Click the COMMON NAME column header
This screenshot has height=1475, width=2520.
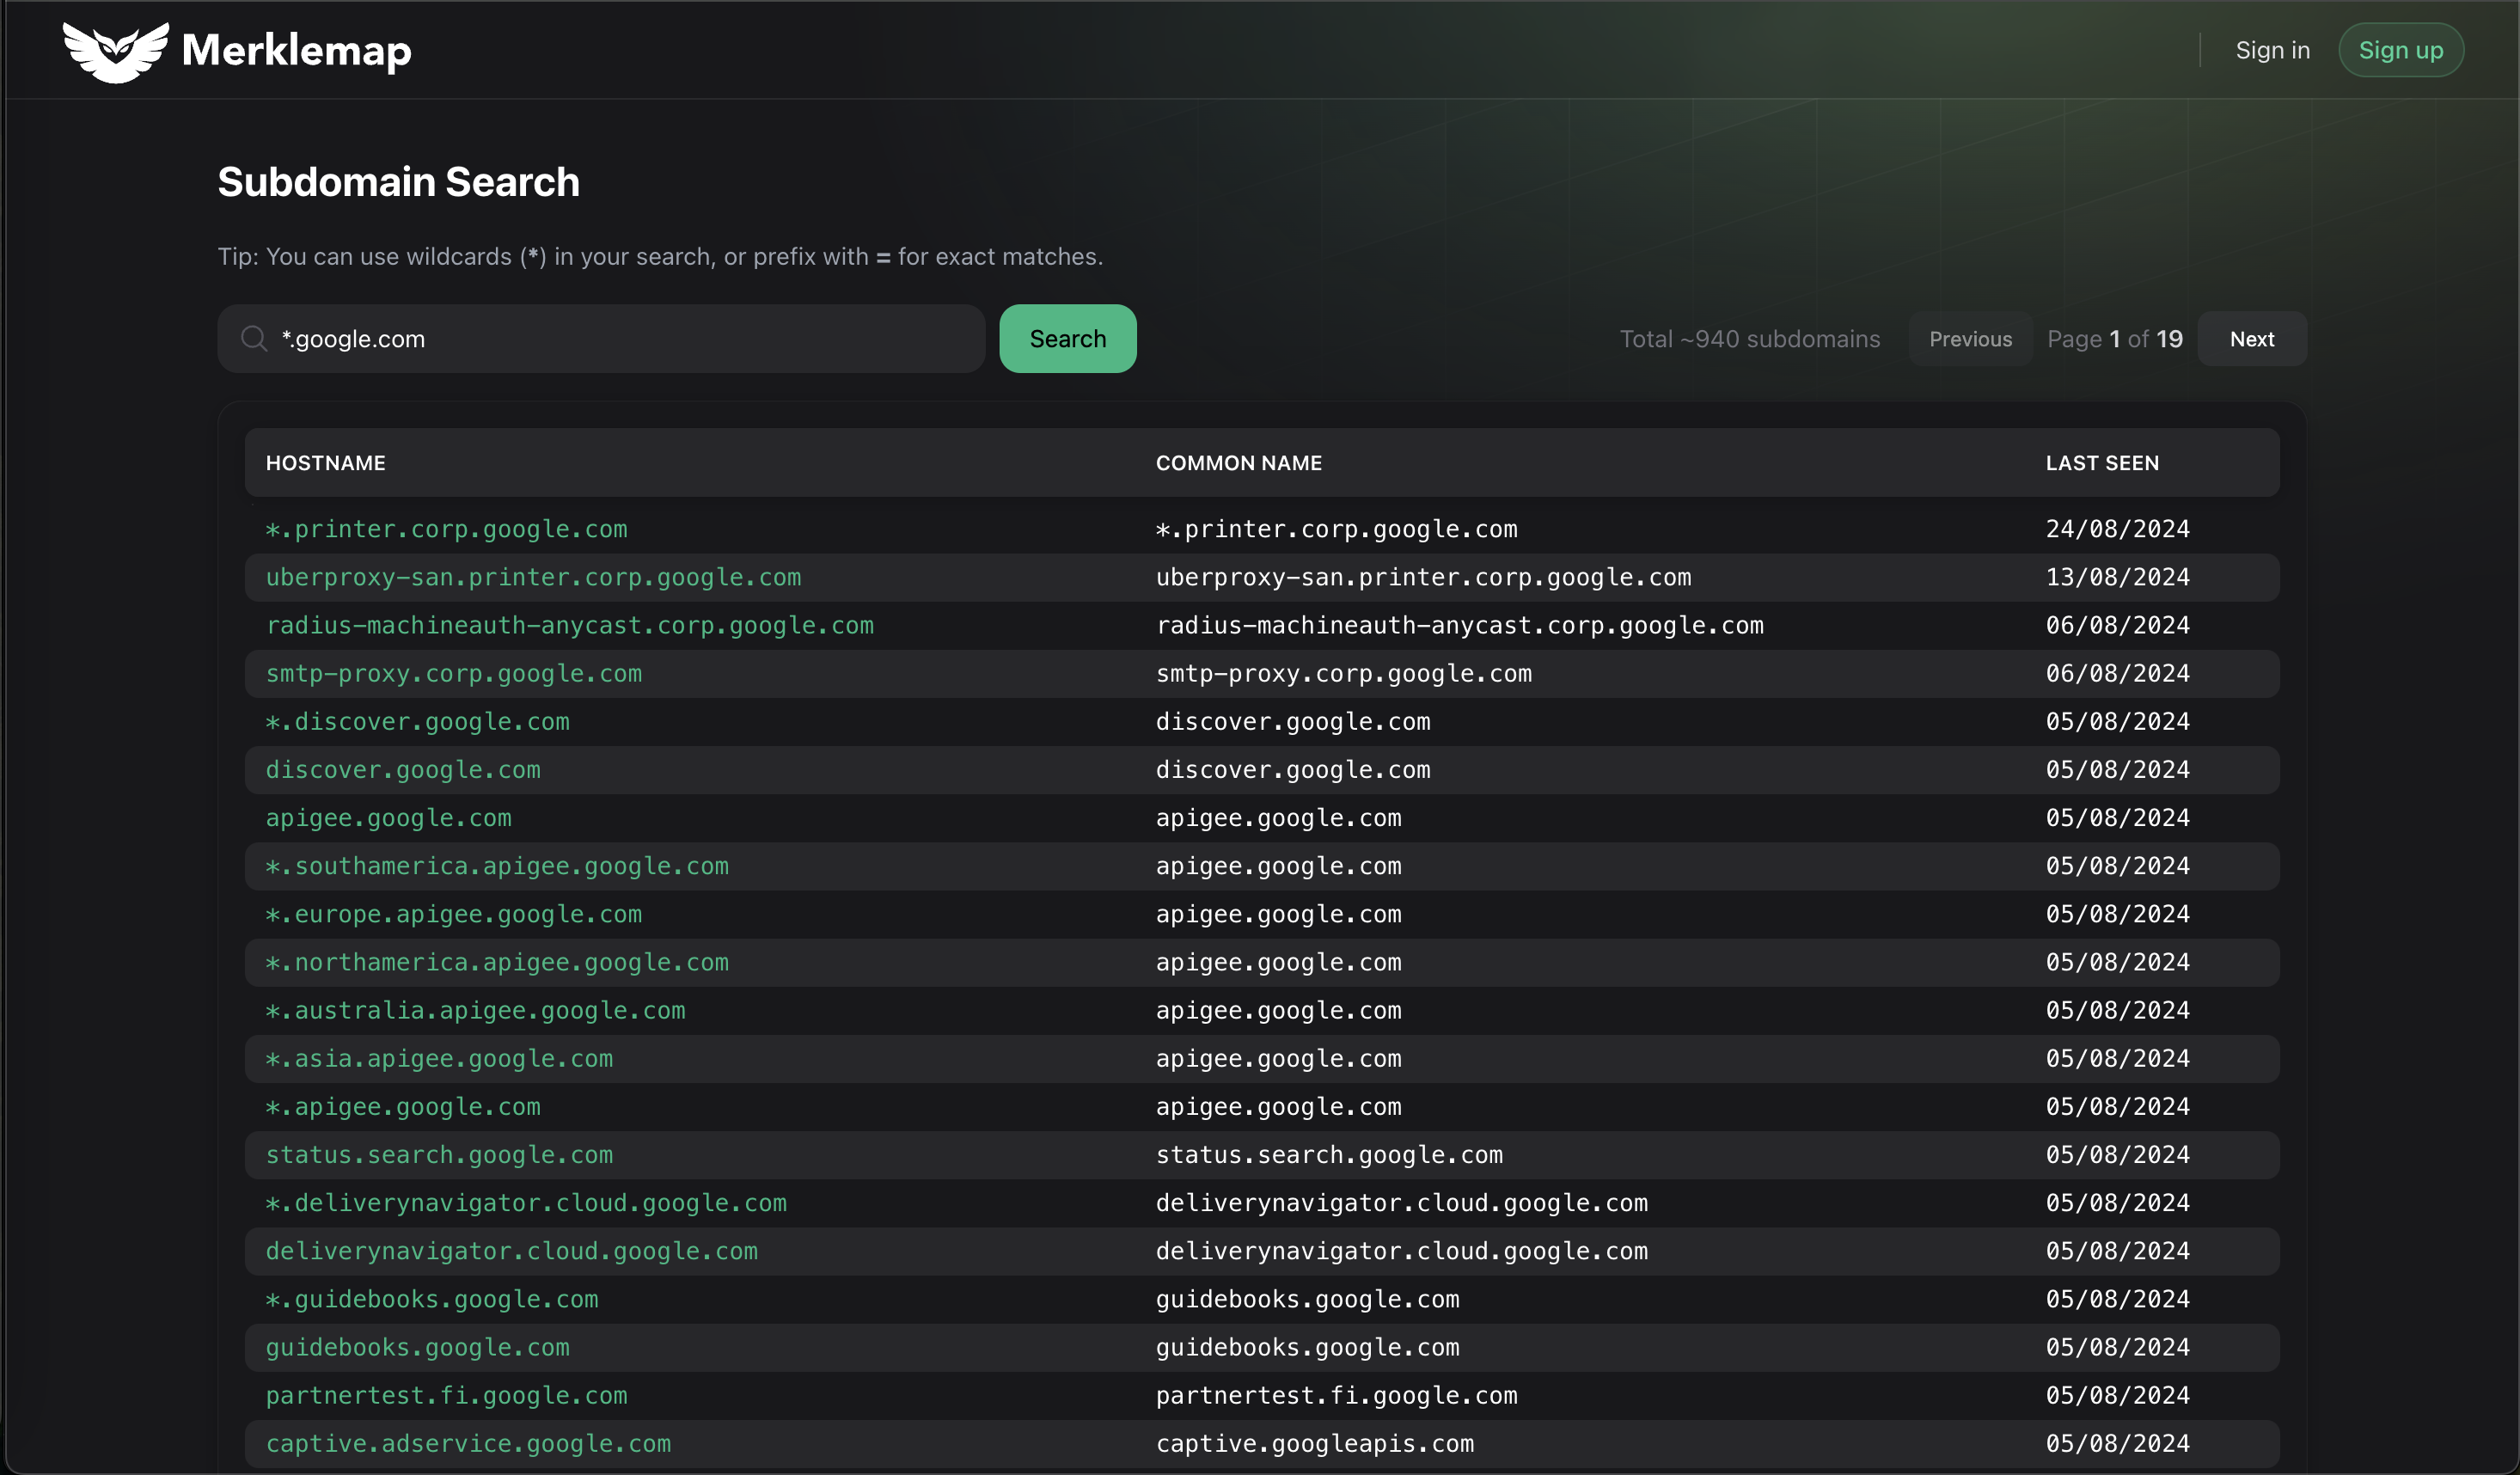1238,463
